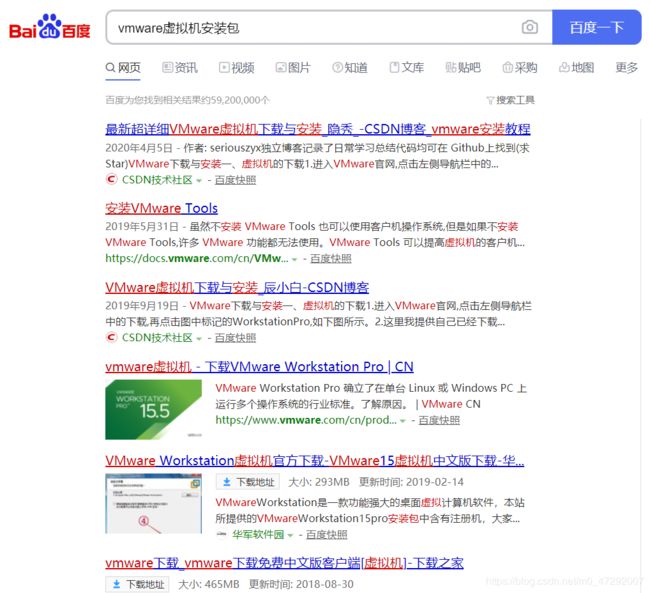Click 华军软件园 source link
This screenshot has height=593, width=650.
point(258,535)
